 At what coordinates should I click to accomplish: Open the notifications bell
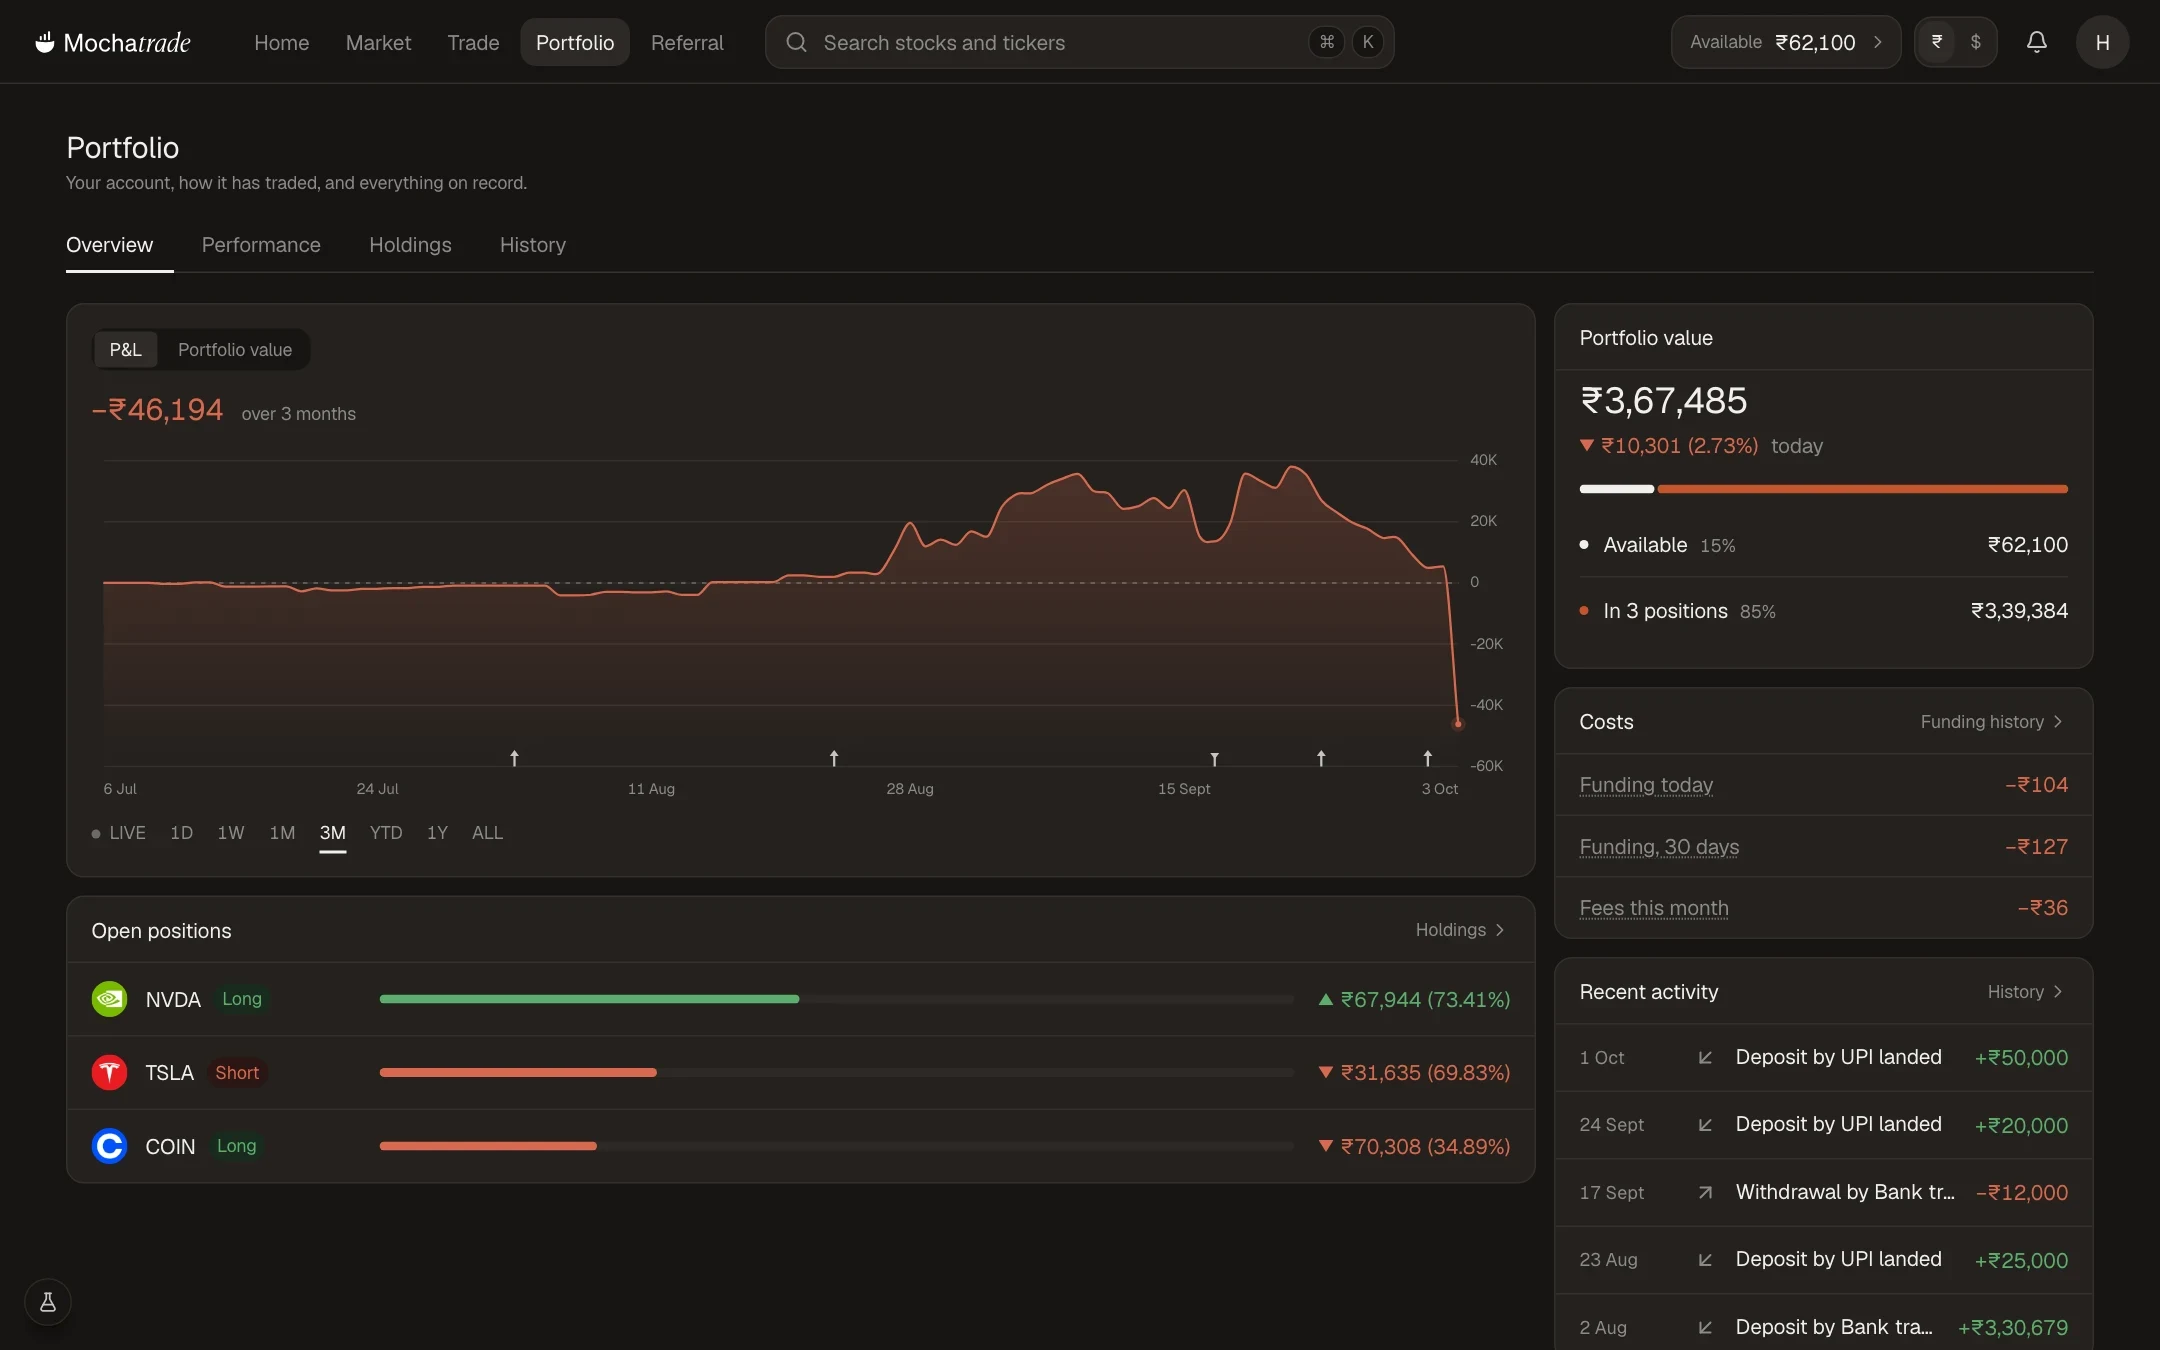click(2036, 42)
